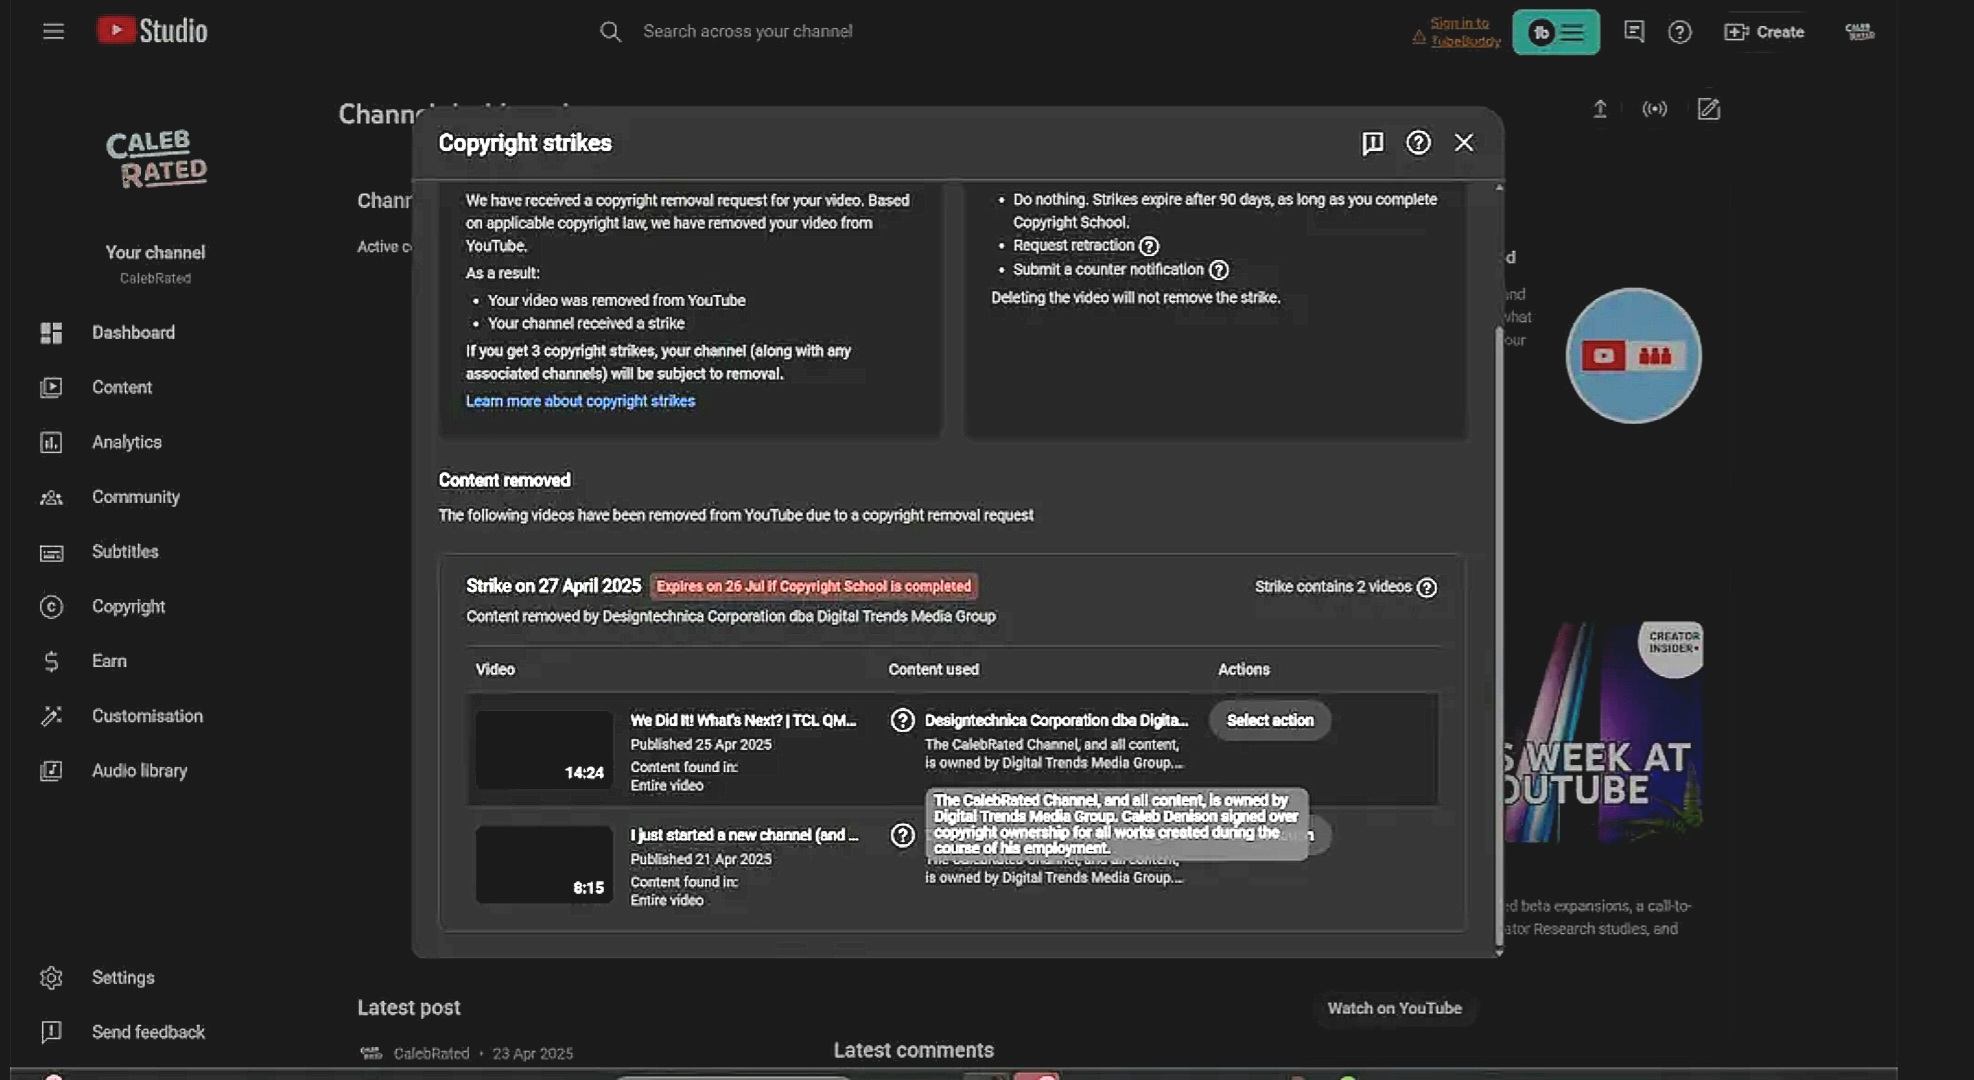Click the send feedback icon in the dialog header

click(x=1372, y=143)
